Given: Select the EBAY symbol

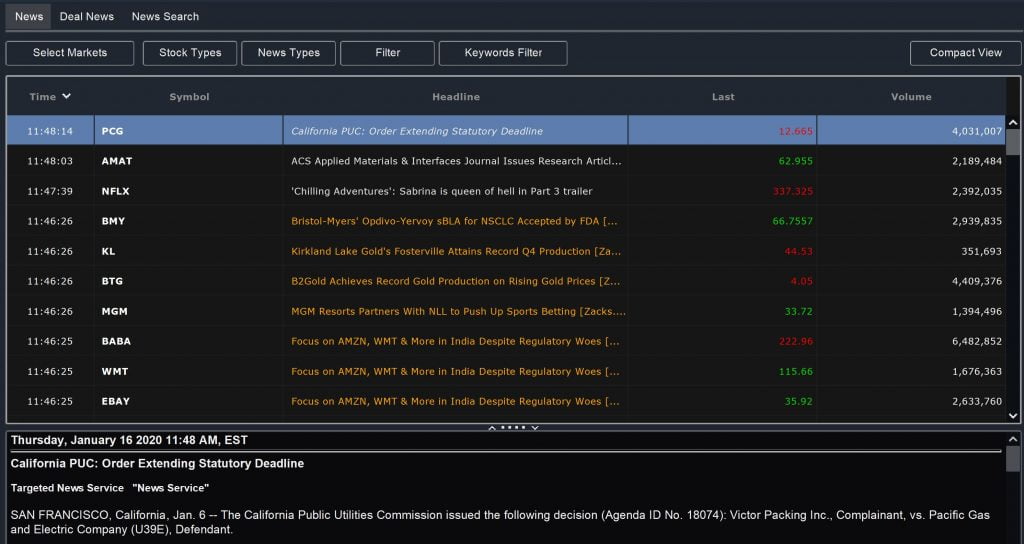Looking at the screenshot, I should click(x=116, y=402).
